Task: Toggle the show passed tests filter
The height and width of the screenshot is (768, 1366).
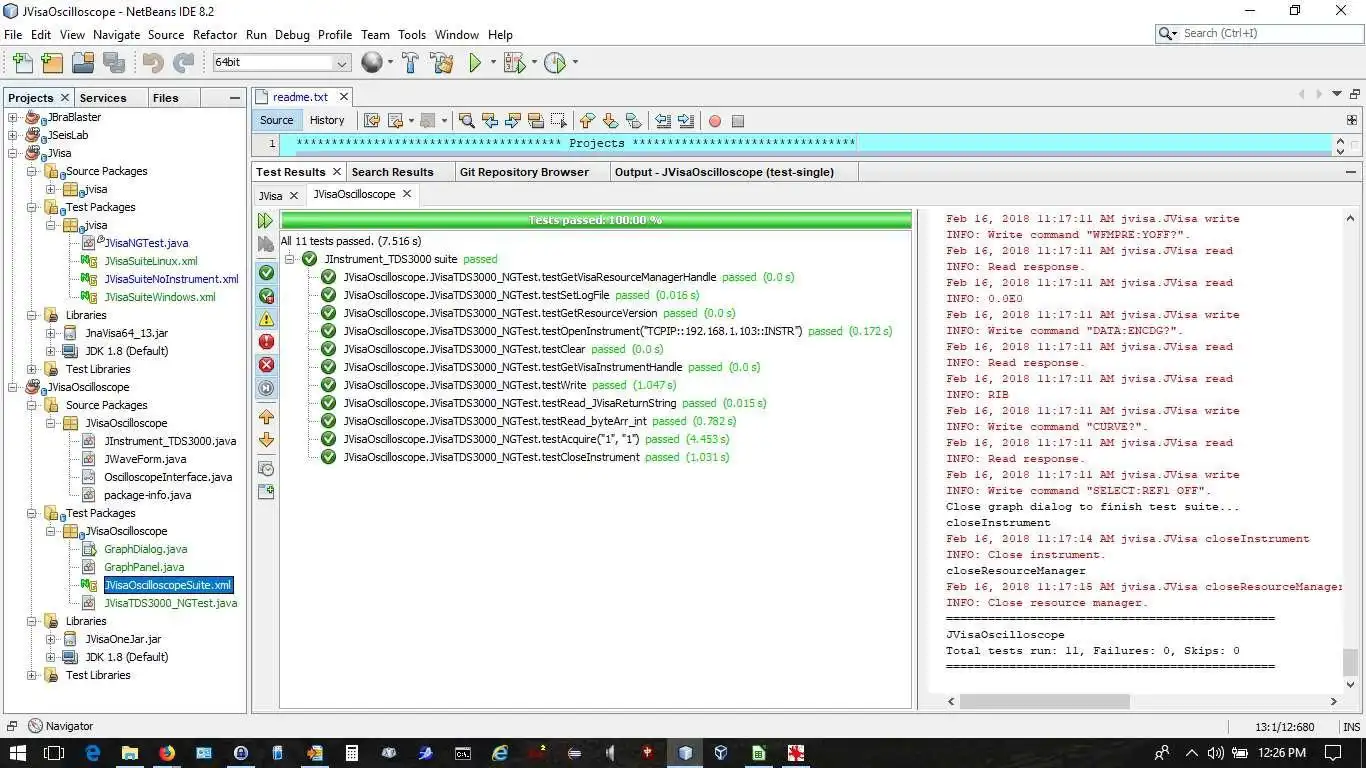Action: click(266, 272)
